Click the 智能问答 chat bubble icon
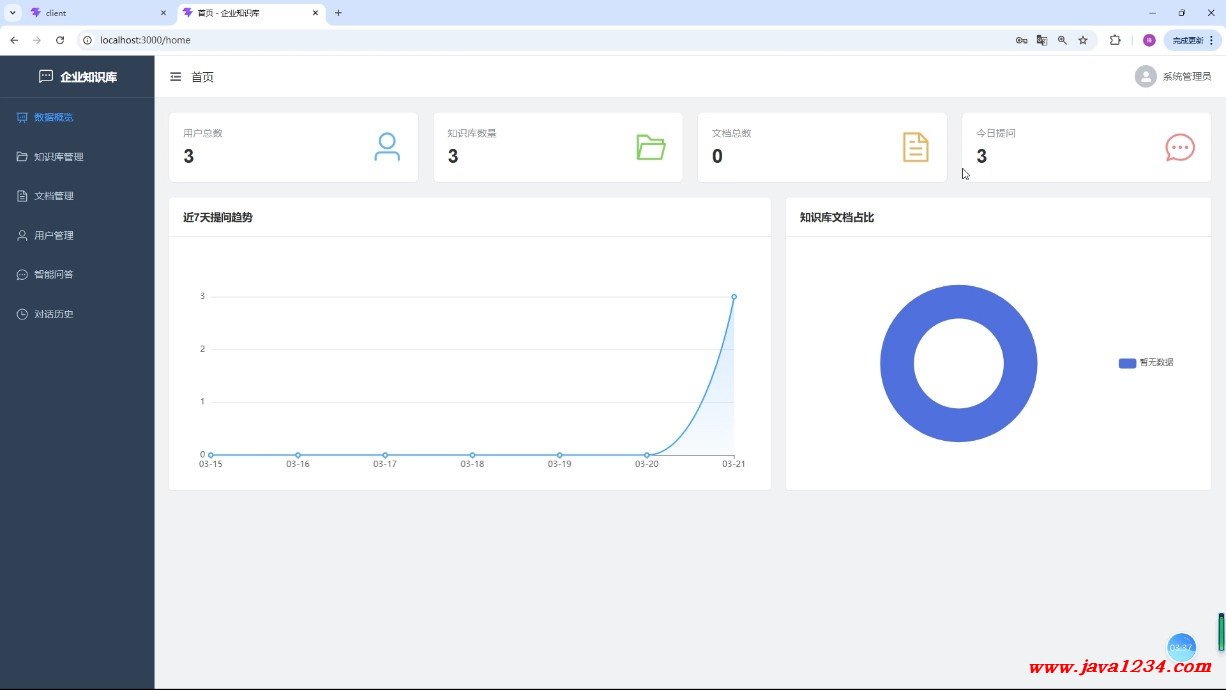 (22, 275)
